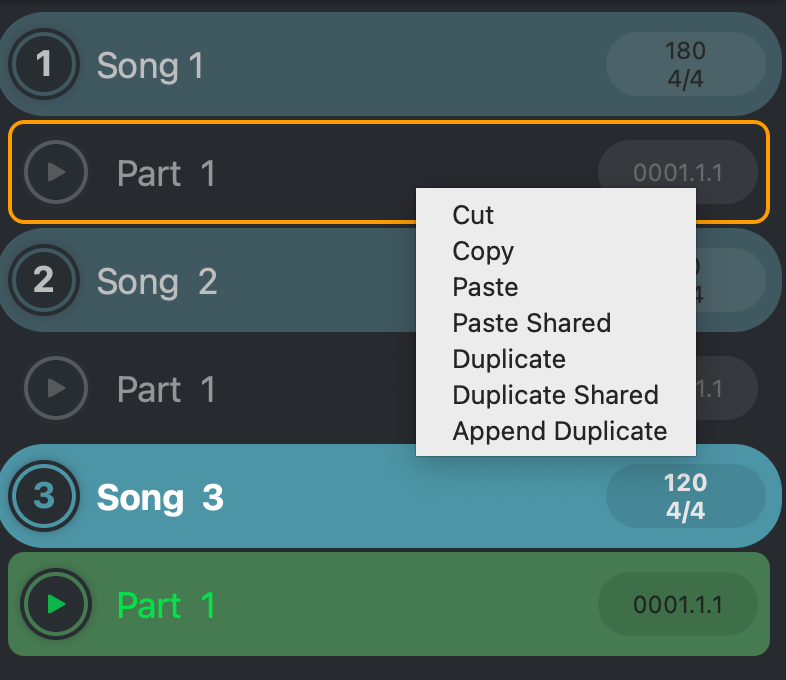
Task: Click position 0001.1.1 of Song 1's part
Action: pyautogui.click(x=678, y=173)
